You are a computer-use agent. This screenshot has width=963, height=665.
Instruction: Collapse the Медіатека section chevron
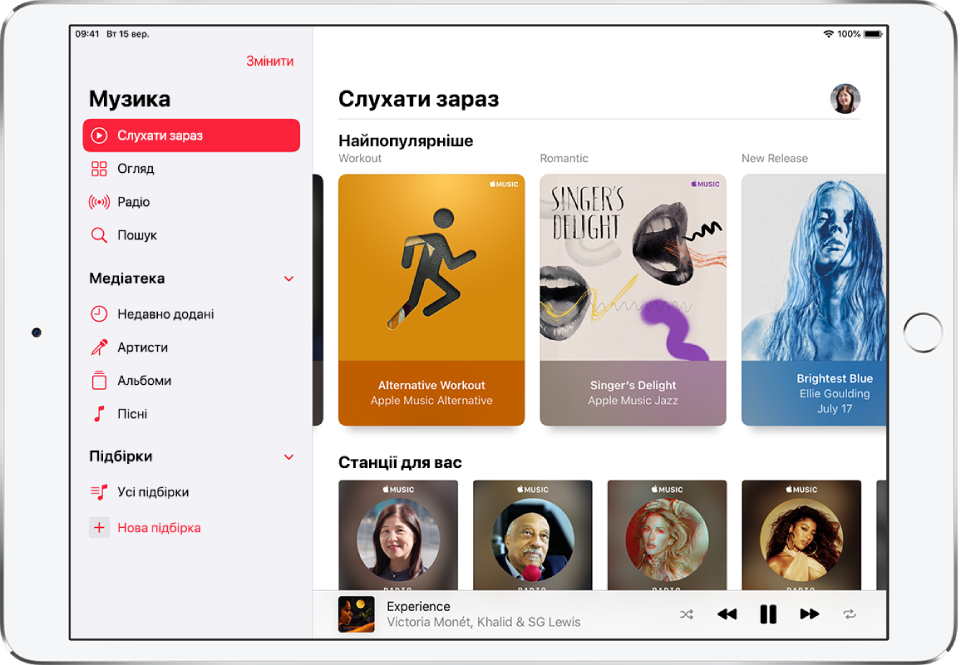[289, 279]
